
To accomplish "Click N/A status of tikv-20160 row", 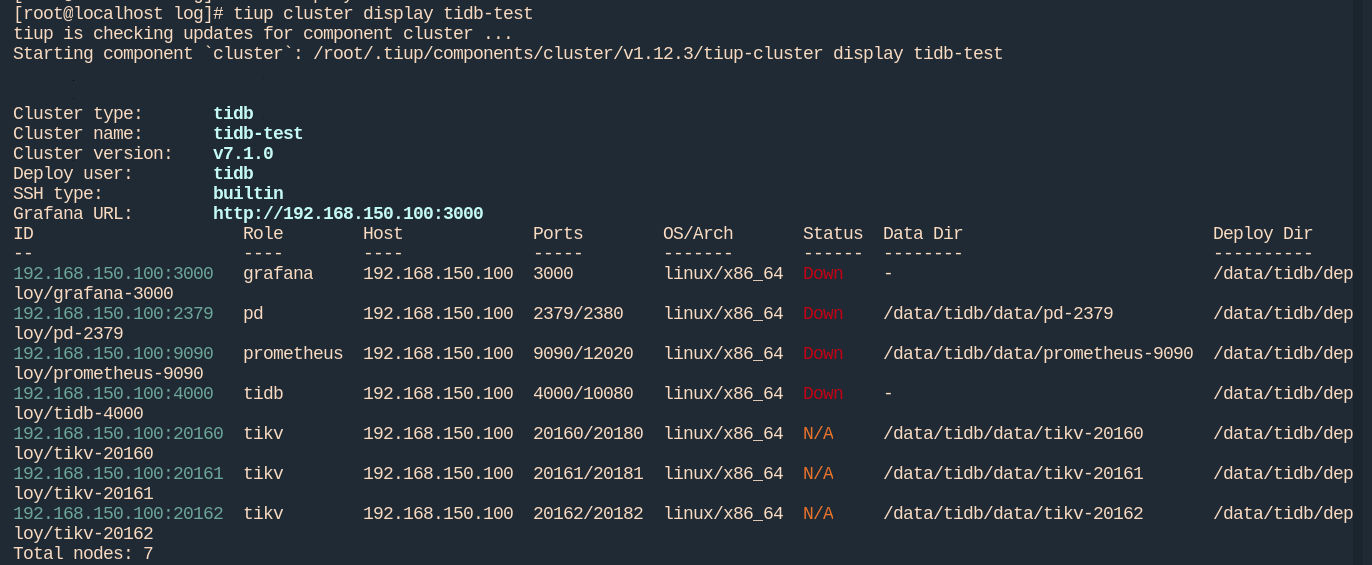I will coord(818,433).
